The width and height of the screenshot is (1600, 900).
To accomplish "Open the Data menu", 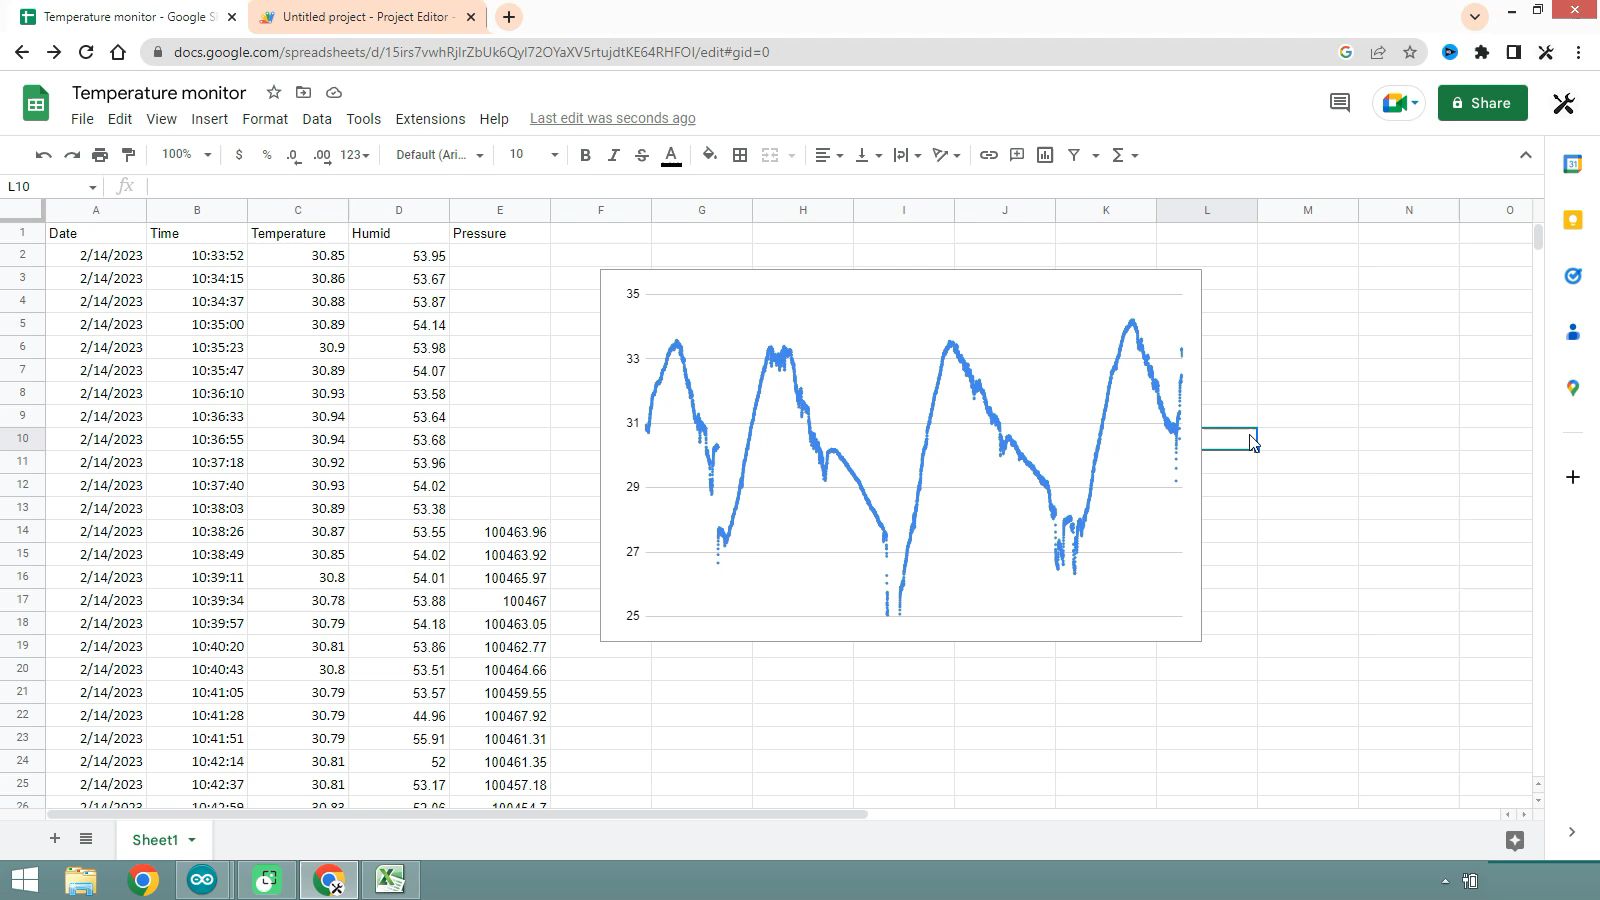I will pyautogui.click(x=317, y=119).
